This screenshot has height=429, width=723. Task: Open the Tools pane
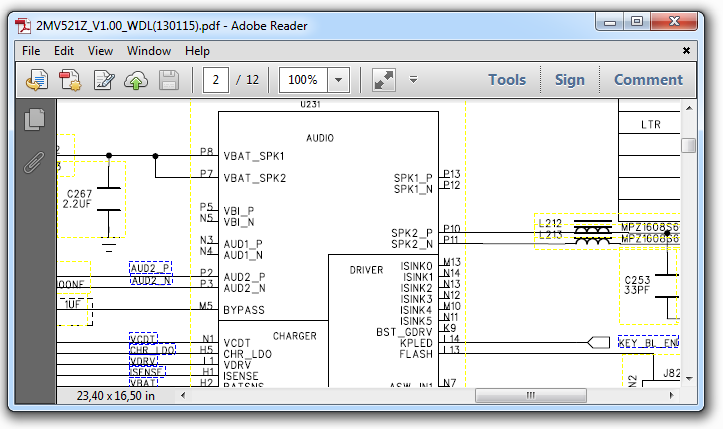507,80
